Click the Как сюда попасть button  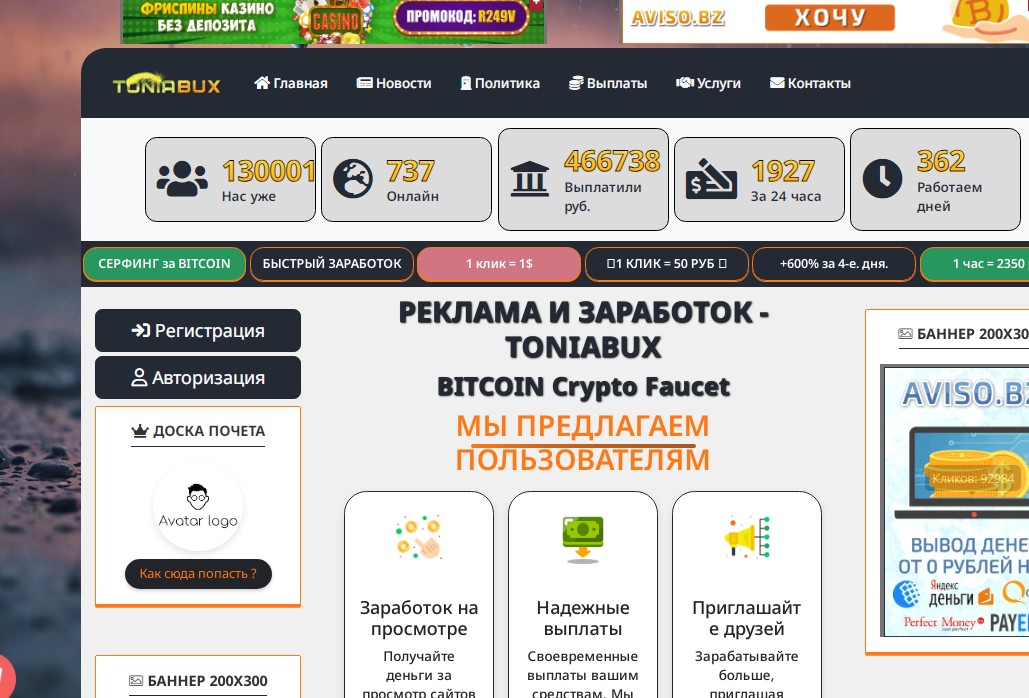(198, 574)
